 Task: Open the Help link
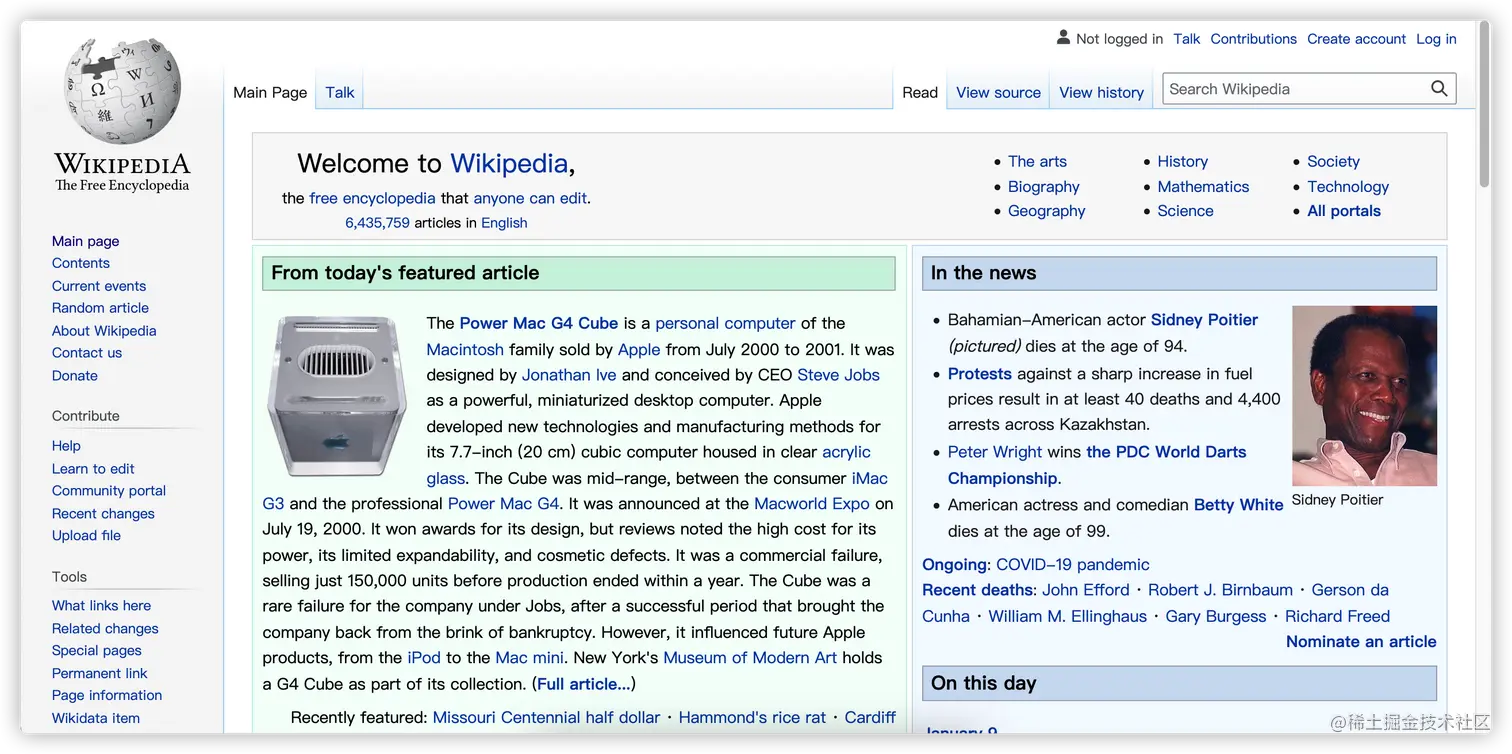pos(66,446)
